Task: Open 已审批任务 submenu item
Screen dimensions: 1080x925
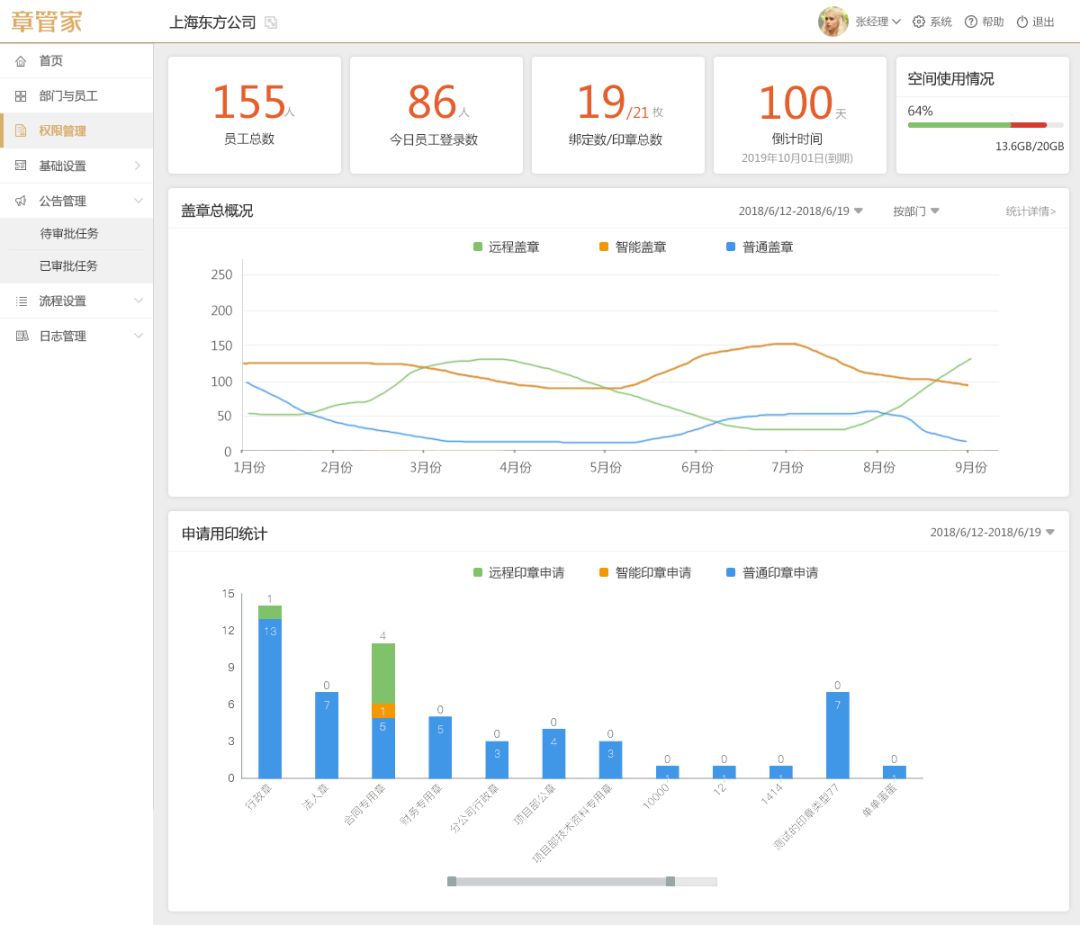Action: pos(76,267)
